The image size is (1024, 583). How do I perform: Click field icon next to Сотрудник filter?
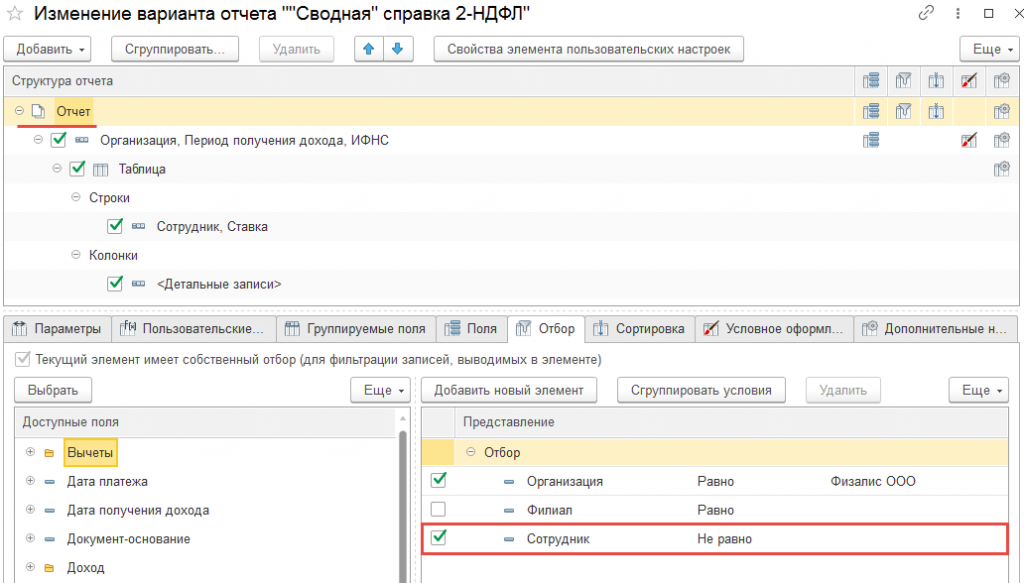(509, 539)
